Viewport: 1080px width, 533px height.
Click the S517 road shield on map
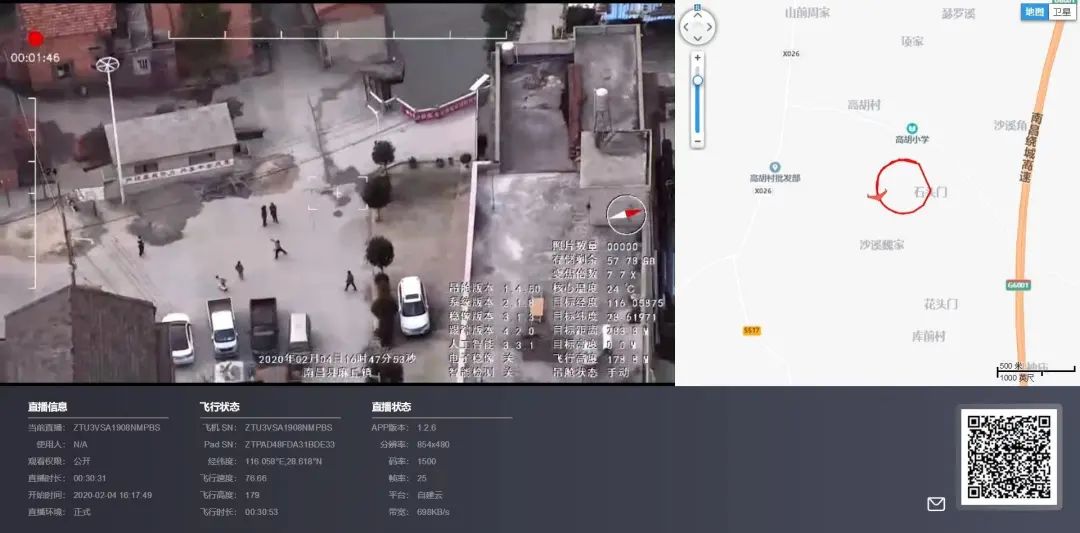click(x=752, y=330)
